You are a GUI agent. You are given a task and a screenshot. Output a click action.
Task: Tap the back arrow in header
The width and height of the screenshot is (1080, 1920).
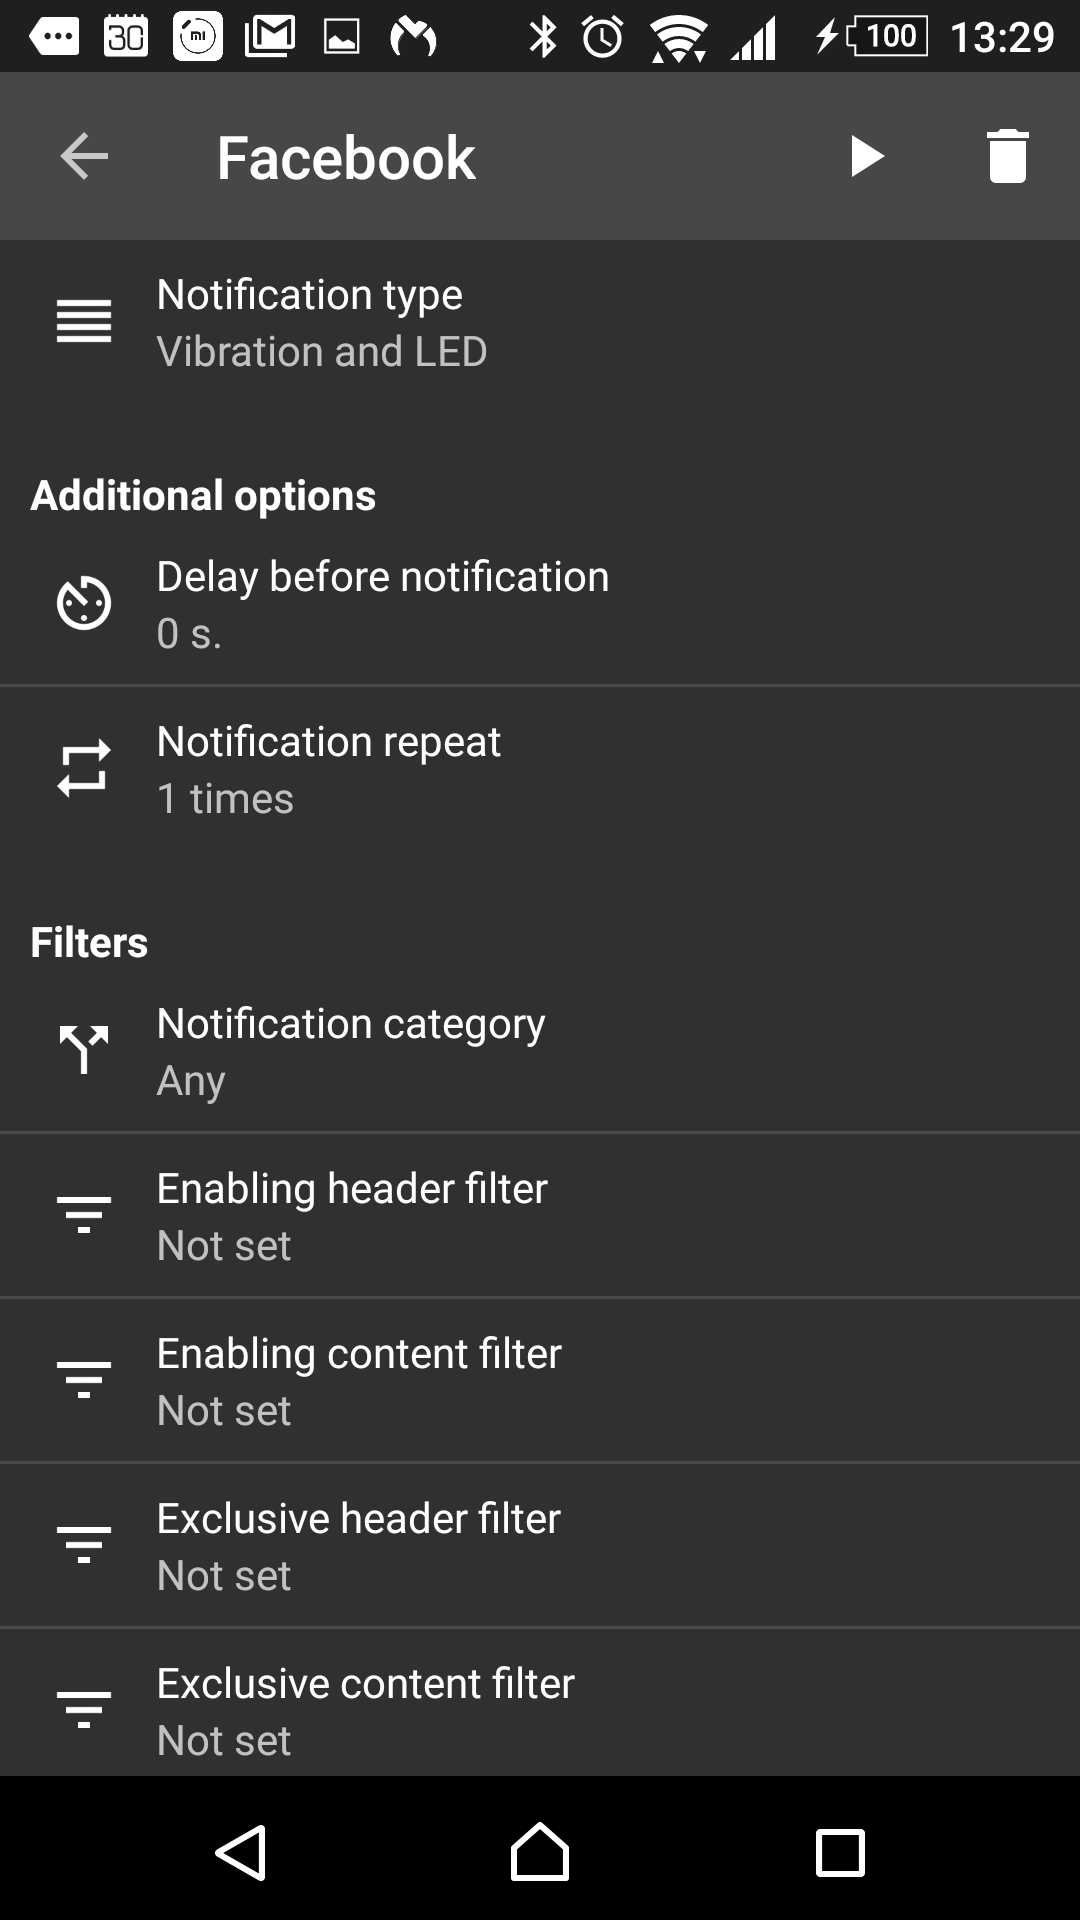click(x=84, y=157)
